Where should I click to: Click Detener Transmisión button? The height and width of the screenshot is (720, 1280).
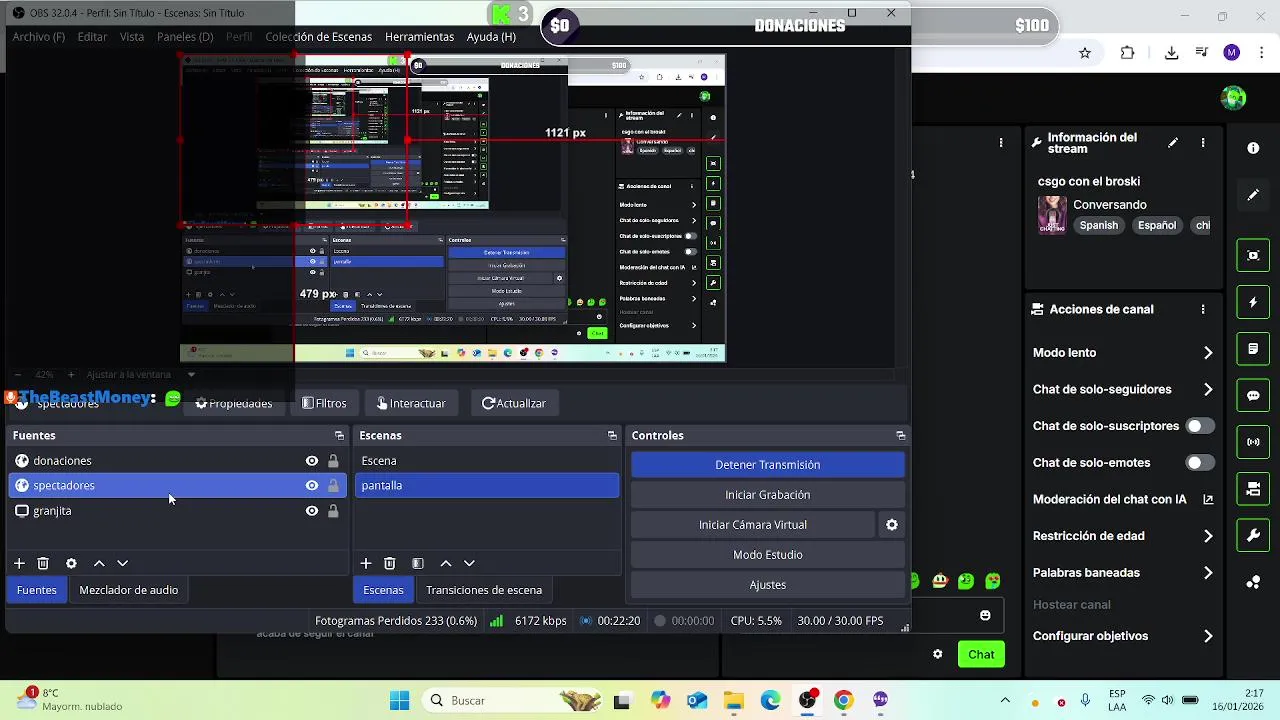click(768, 465)
